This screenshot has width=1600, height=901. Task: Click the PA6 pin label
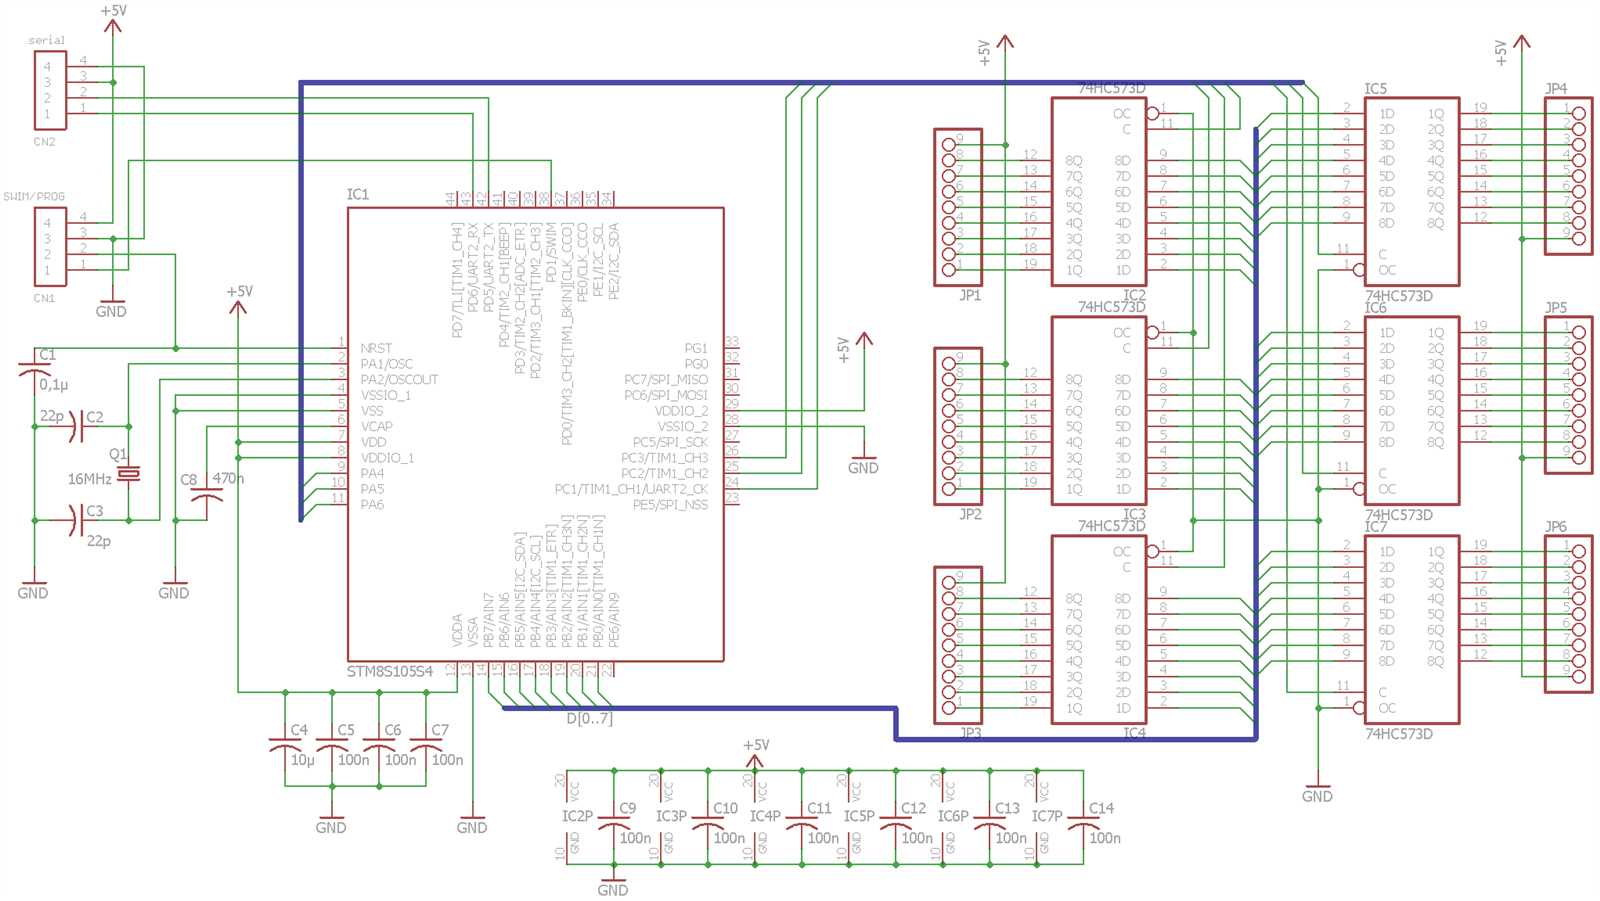tap(372, 505)
